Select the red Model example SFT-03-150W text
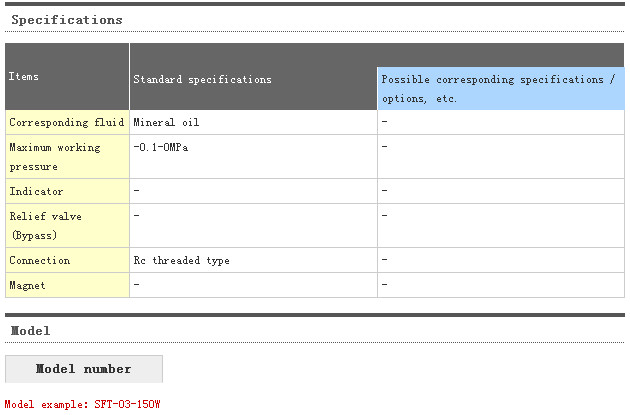630x415 pixels. [x=83, y=404]
